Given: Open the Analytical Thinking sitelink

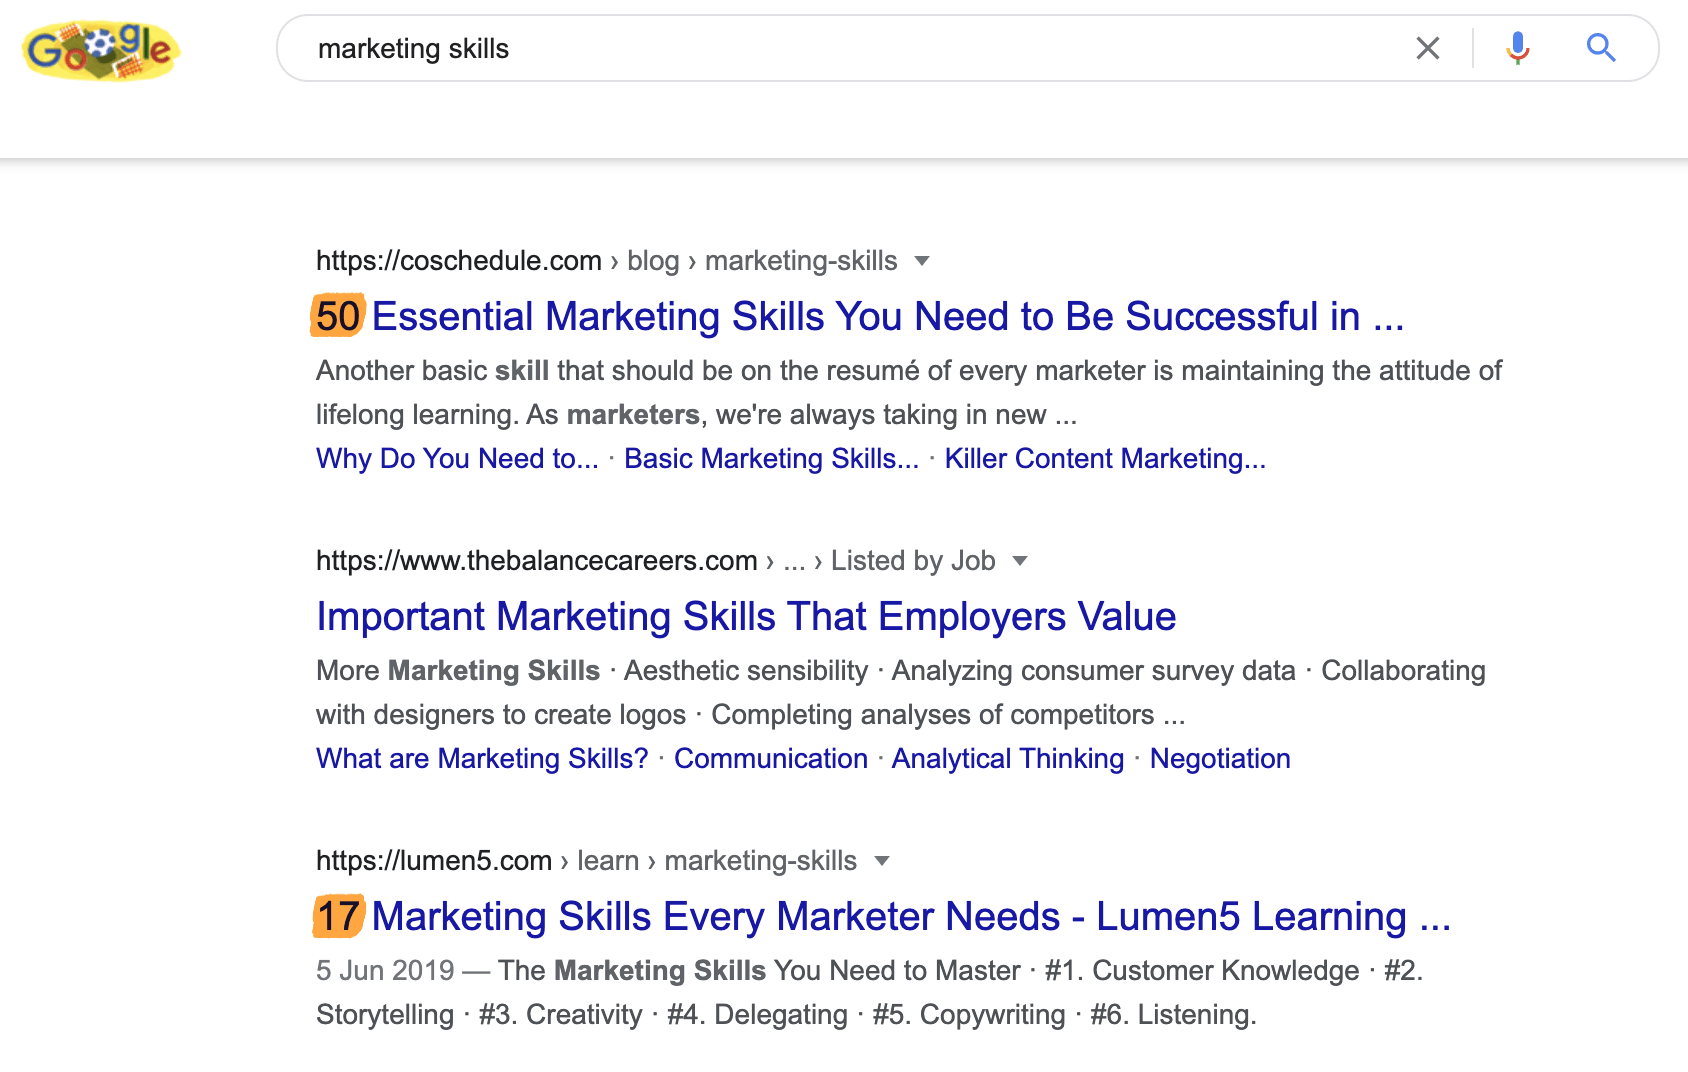Looking at the screenshot, I should [1007, 759].
